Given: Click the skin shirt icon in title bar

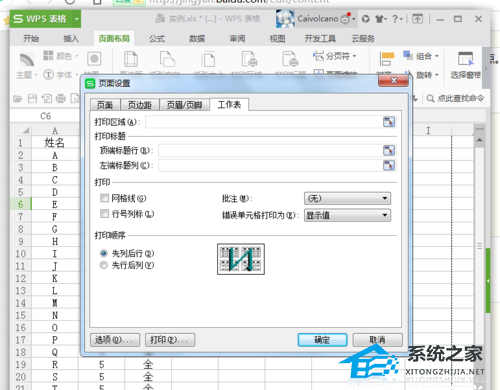Looking at the screenshot, I should pyautogui.click(x=379, y=19).
